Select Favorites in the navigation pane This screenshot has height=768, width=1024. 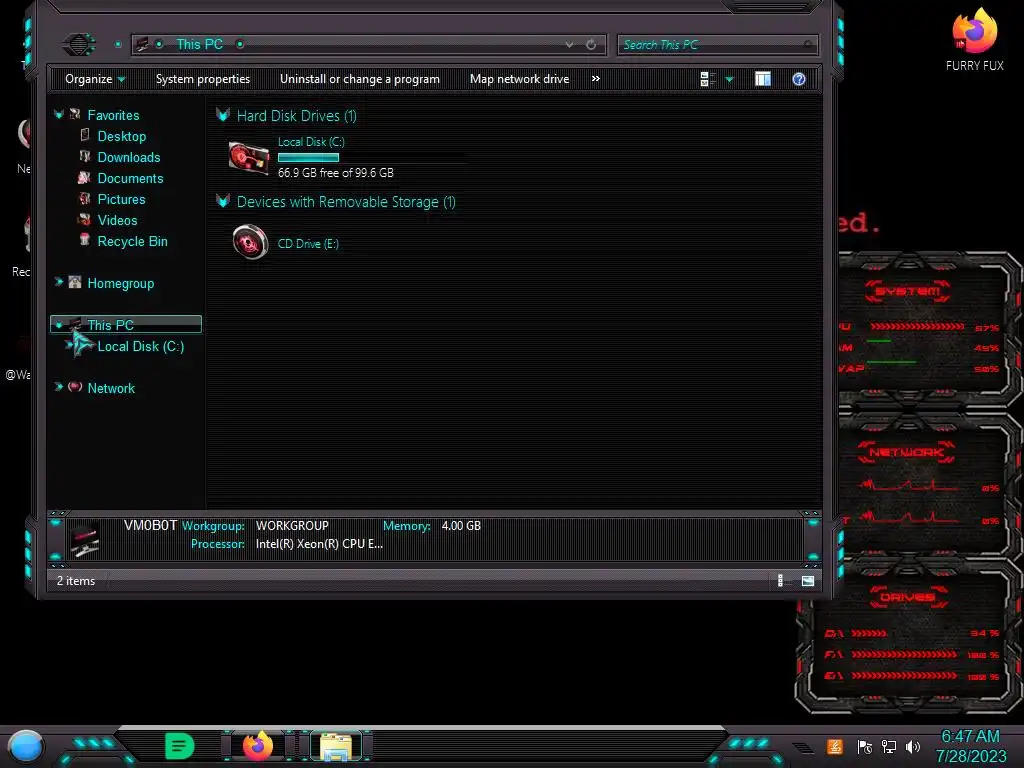(x=113, y=115)
